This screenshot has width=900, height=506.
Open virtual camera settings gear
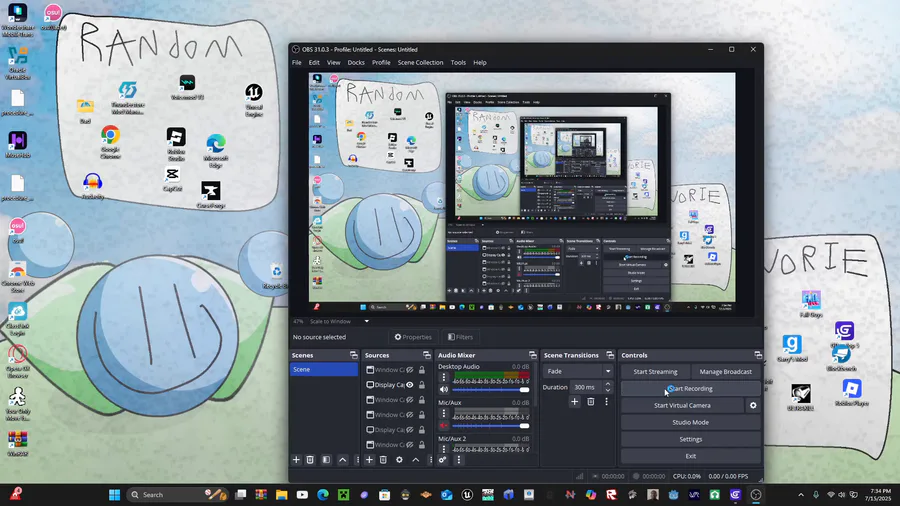[753, 406]
